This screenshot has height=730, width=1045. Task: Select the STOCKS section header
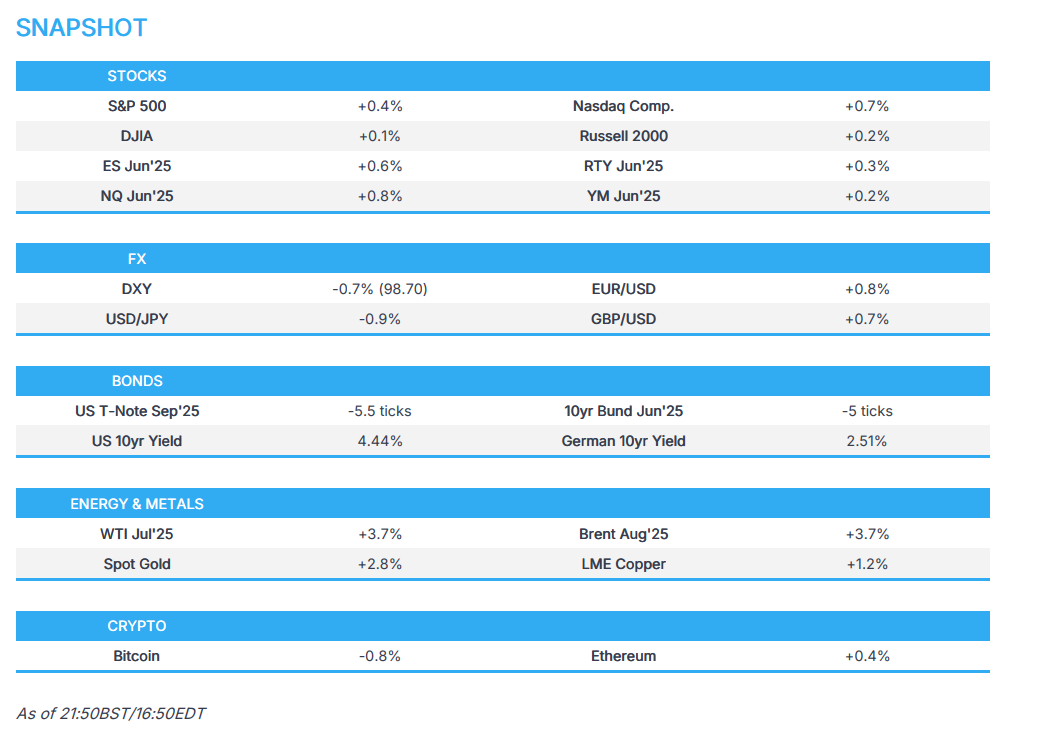click(137, 76)
